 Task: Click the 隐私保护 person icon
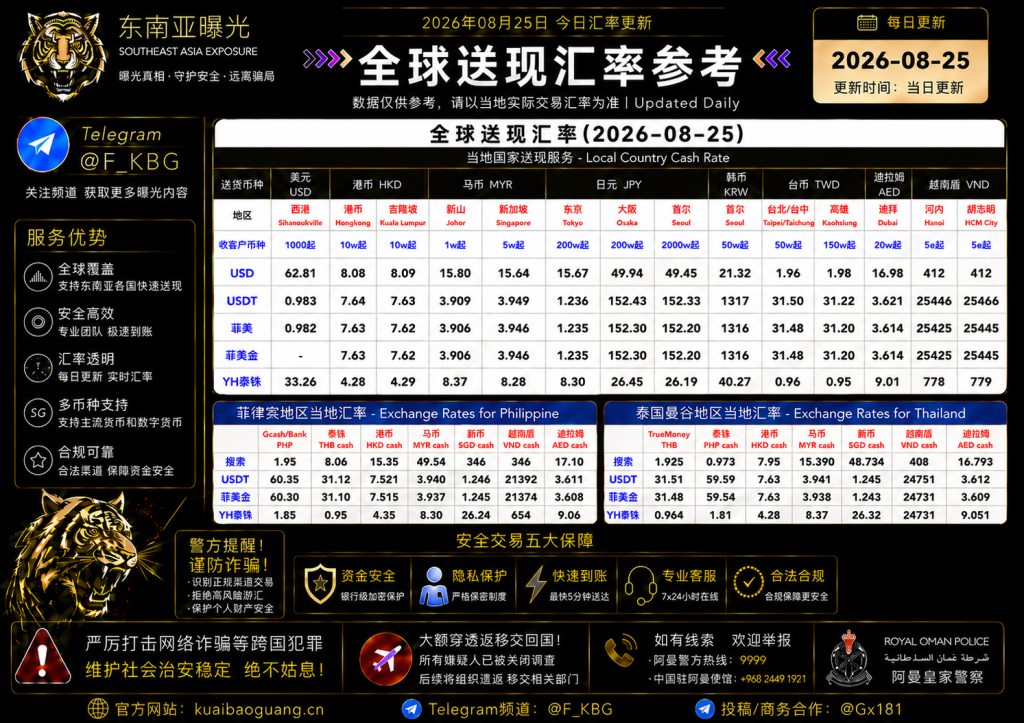tap(434, 586)
